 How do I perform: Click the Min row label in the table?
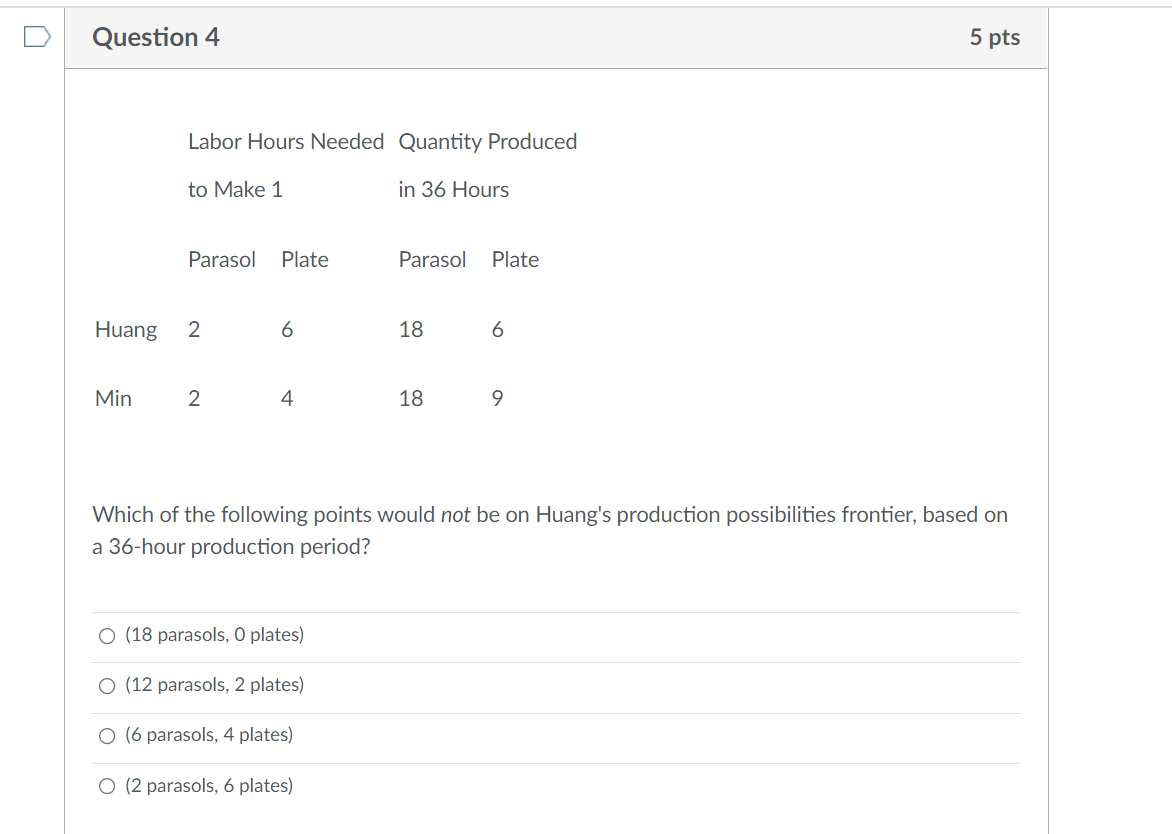pyautogui.click(x=114, y=398)
